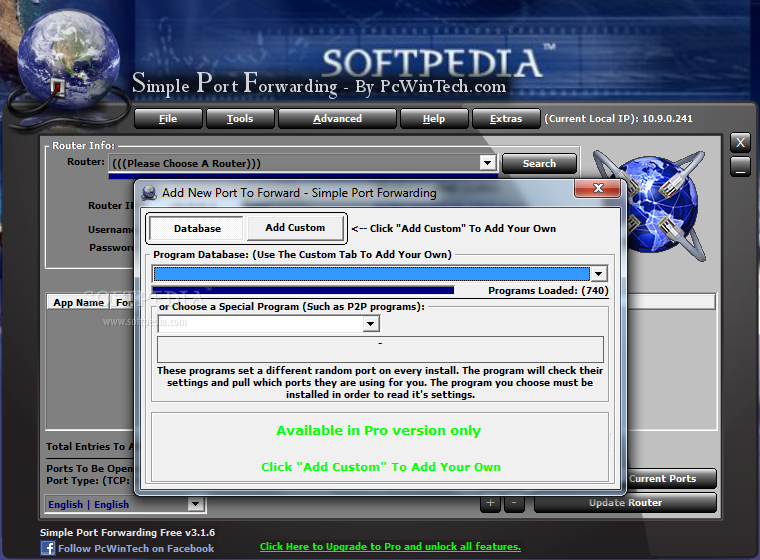The height and width of the screenshot is (560, 760).
Task: Click the Programs Loaded (740) label
Action: (548, 290)
